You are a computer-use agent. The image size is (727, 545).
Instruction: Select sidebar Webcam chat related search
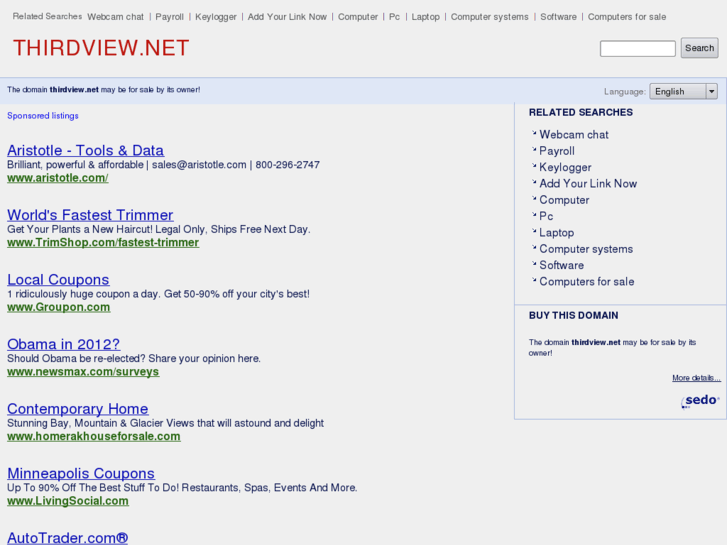pyautogui.click(x=574, y=135)
